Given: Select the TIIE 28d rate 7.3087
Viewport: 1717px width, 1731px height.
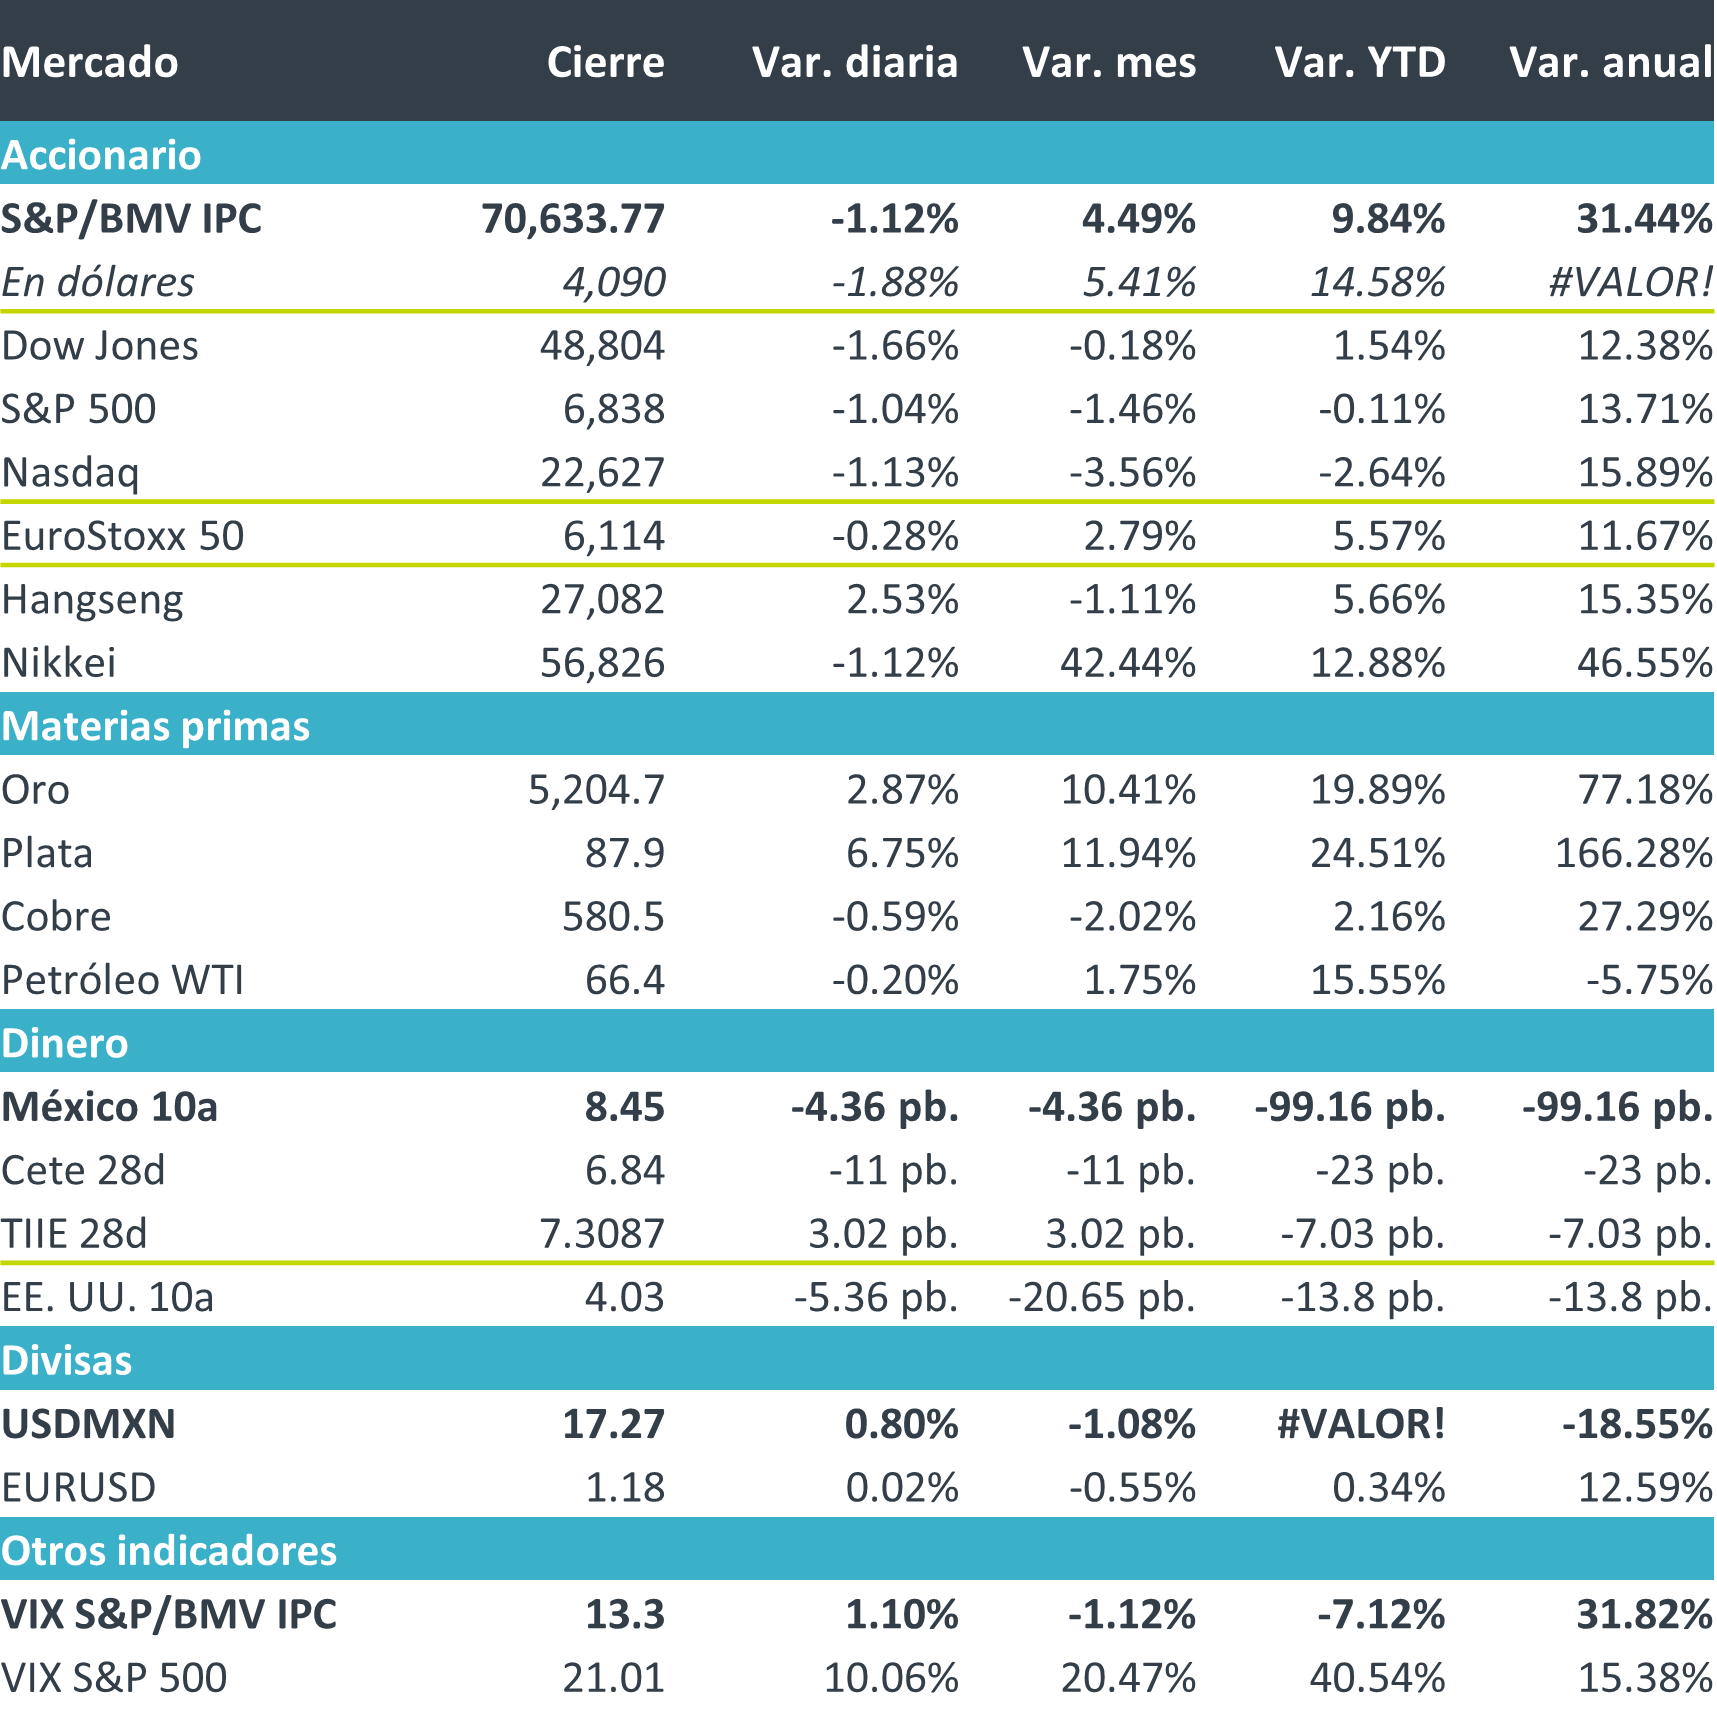Looking at the screenshot, I should coord(602,1233).
